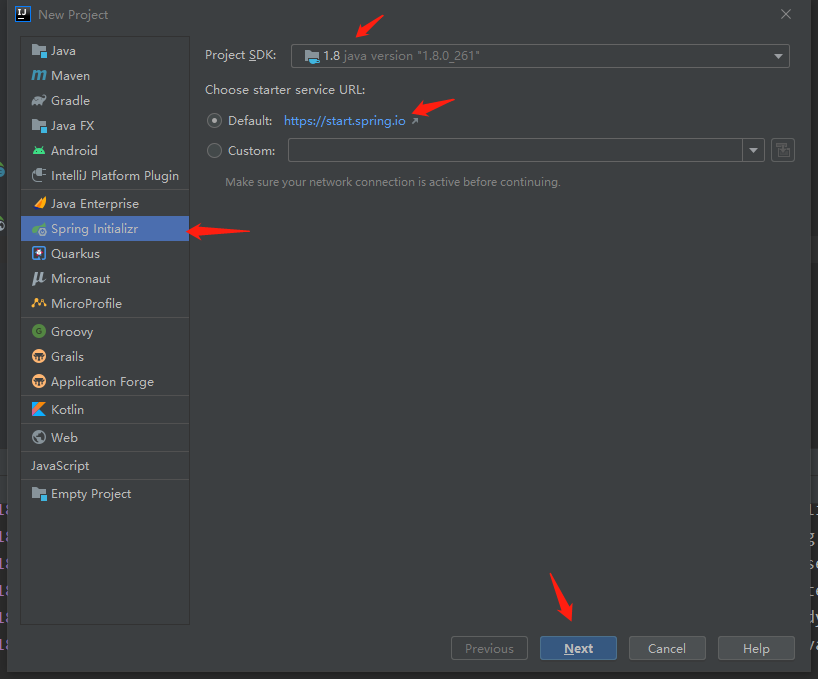The width and height of the screenshot is (818, 679).
Task: Select the Default starter URL radio button
Action: tap(214, 121)
